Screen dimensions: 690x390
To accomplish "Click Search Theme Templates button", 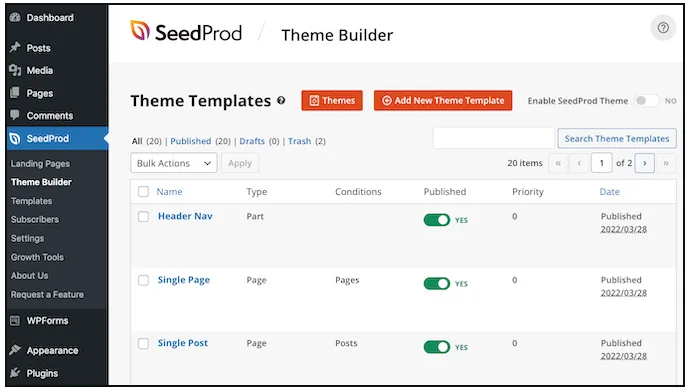I will pyautogui.click(x=617, y=139).
